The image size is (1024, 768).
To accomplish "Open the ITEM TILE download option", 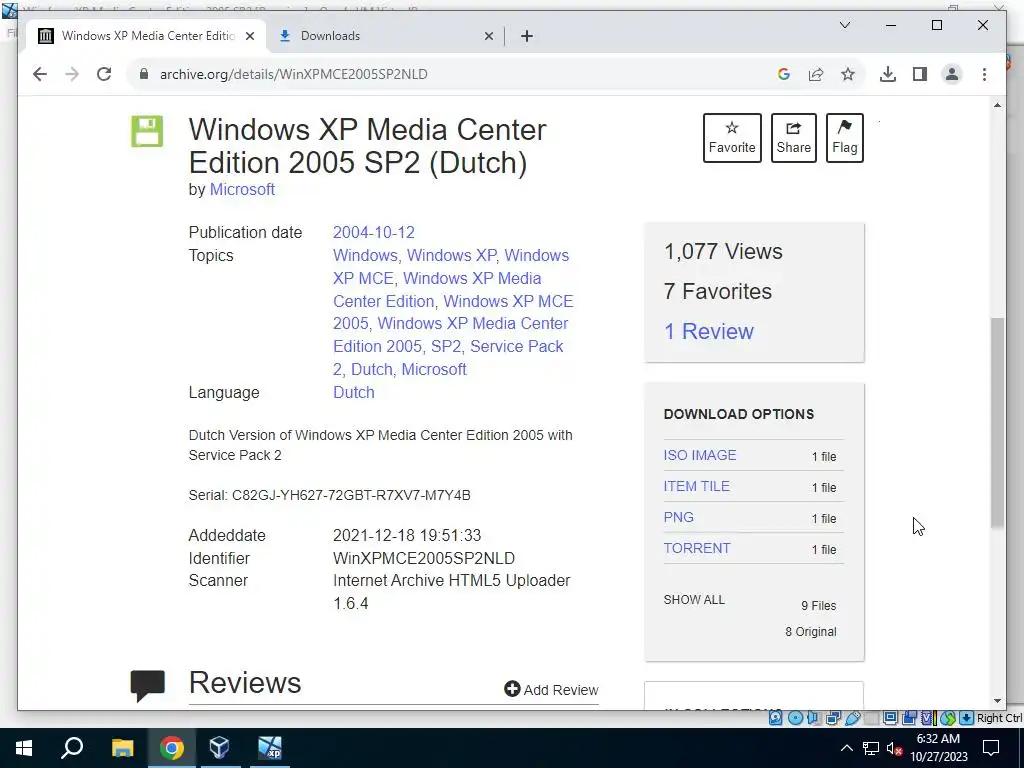I will pyautogui.click(x=696, y=487).
